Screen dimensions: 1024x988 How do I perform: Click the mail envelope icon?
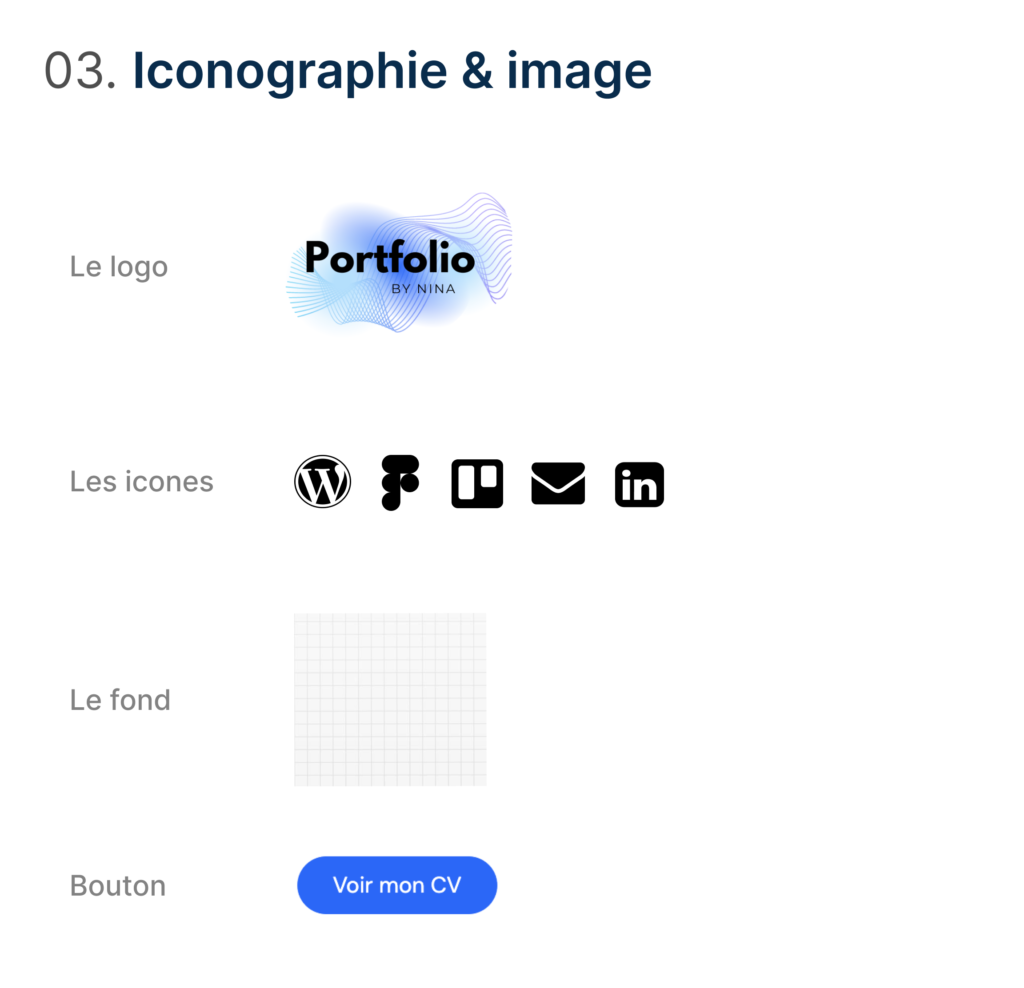pyautogui.click(x=558, y=484)
